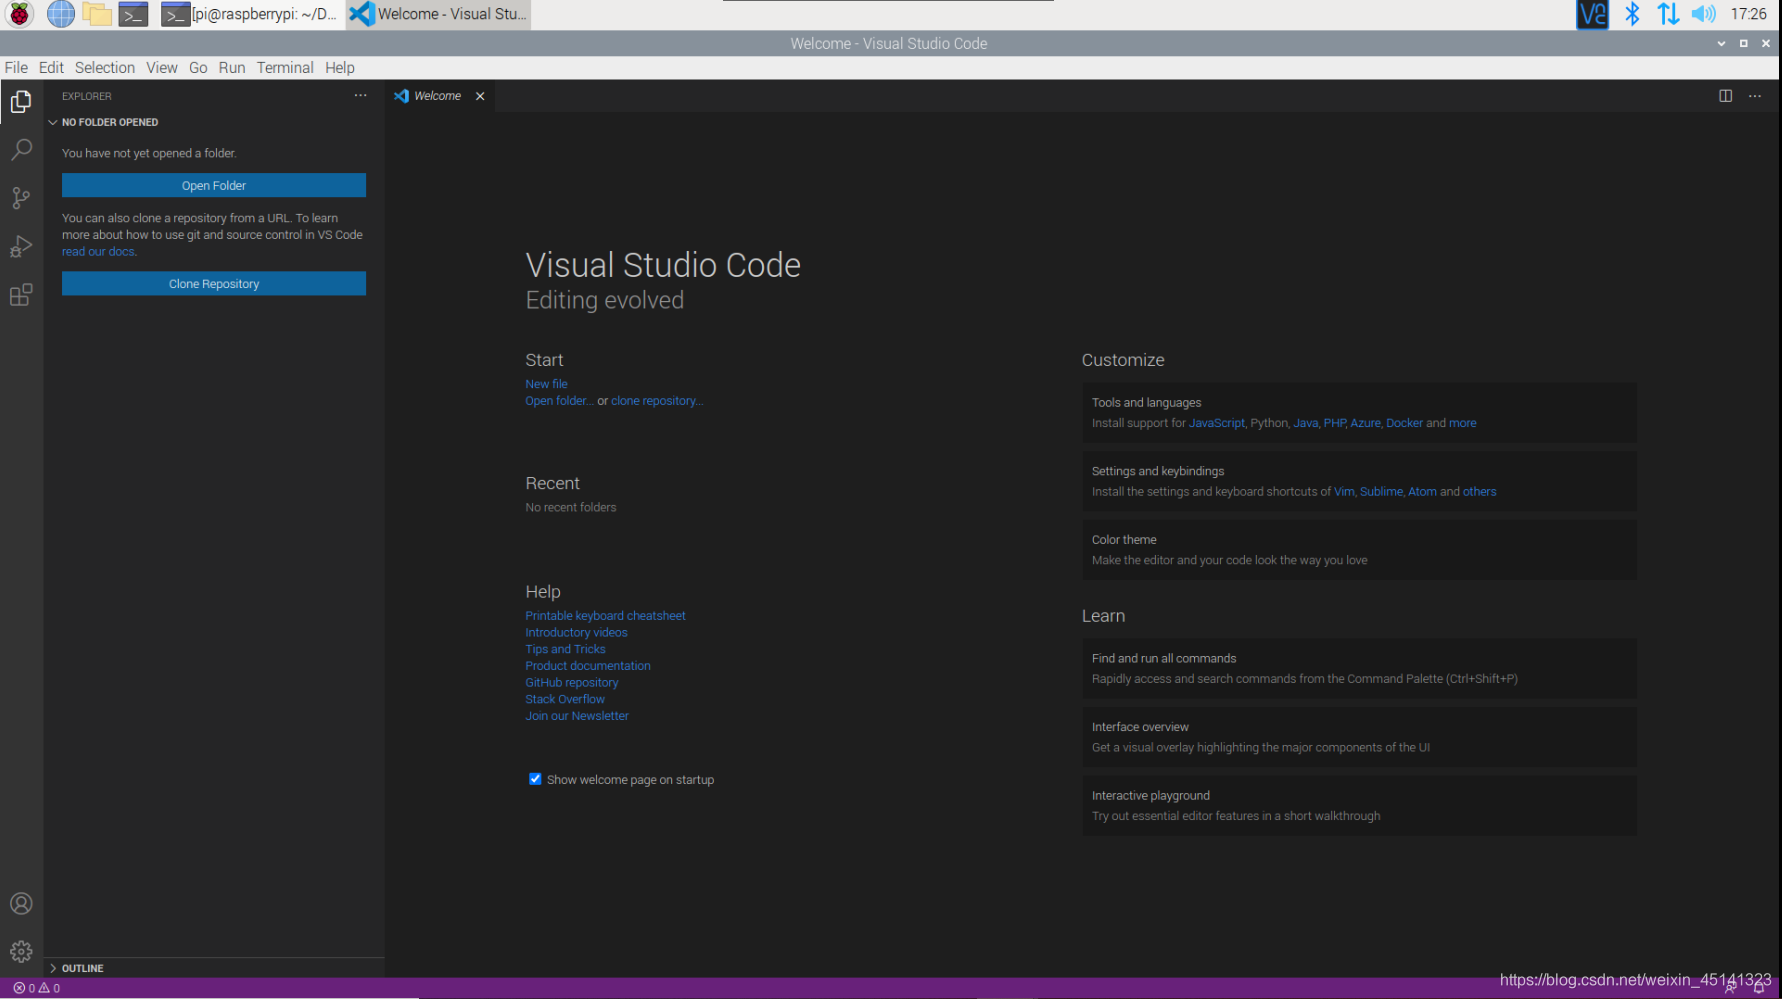
Task: Click the VNC server tray icon
Action: click(1593, 14)
